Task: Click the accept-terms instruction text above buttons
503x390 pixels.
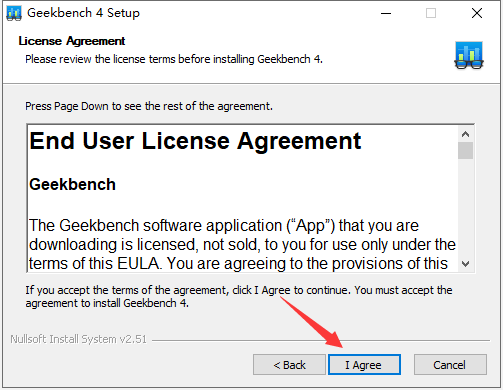Action: point(239,297)
